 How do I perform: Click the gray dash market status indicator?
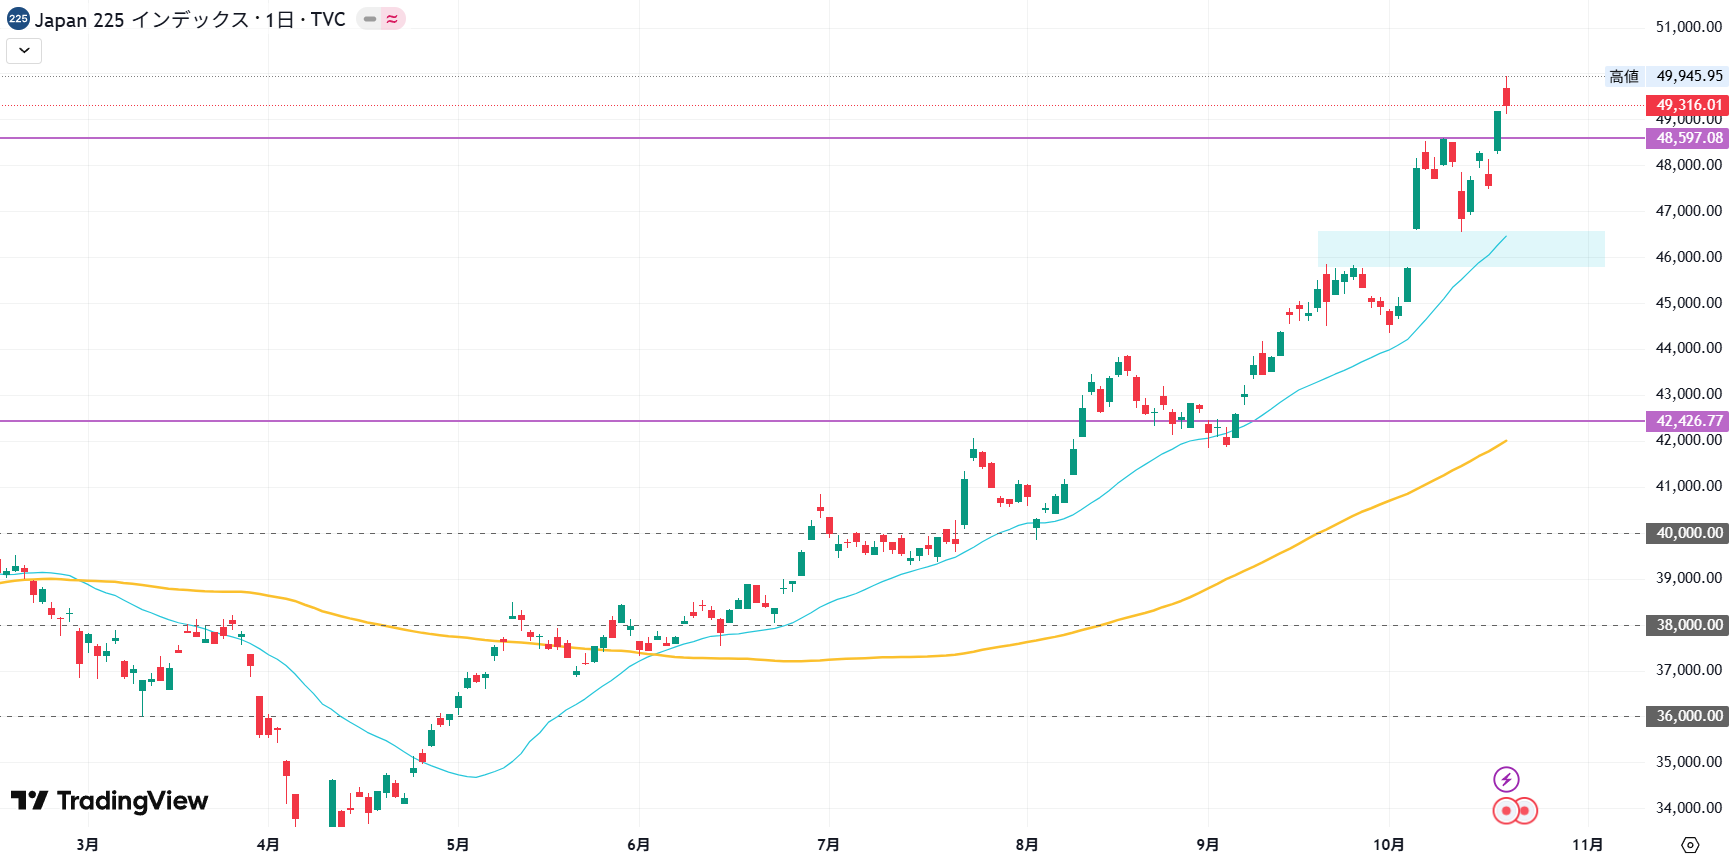370,19
